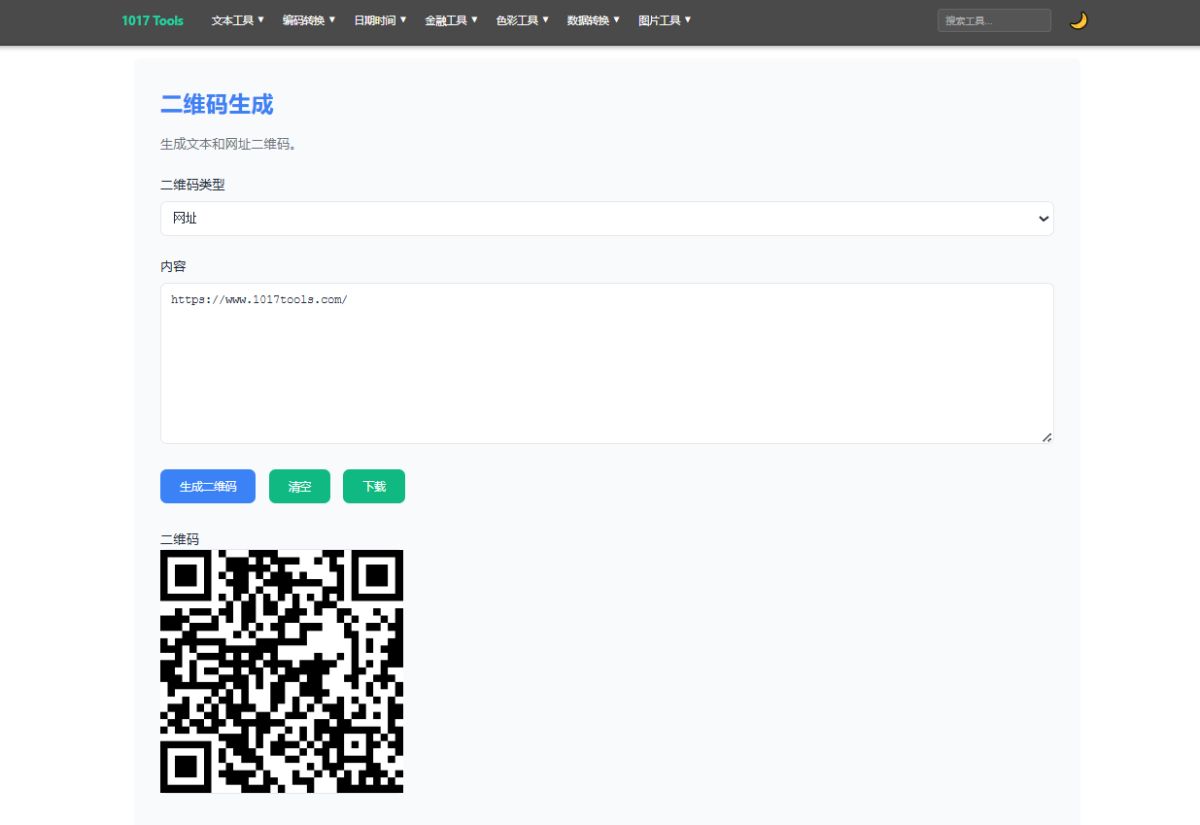Open the 数据转换 menu
Image resolution: width=1200 pixels, height=825 pixels.
[592, 20]
